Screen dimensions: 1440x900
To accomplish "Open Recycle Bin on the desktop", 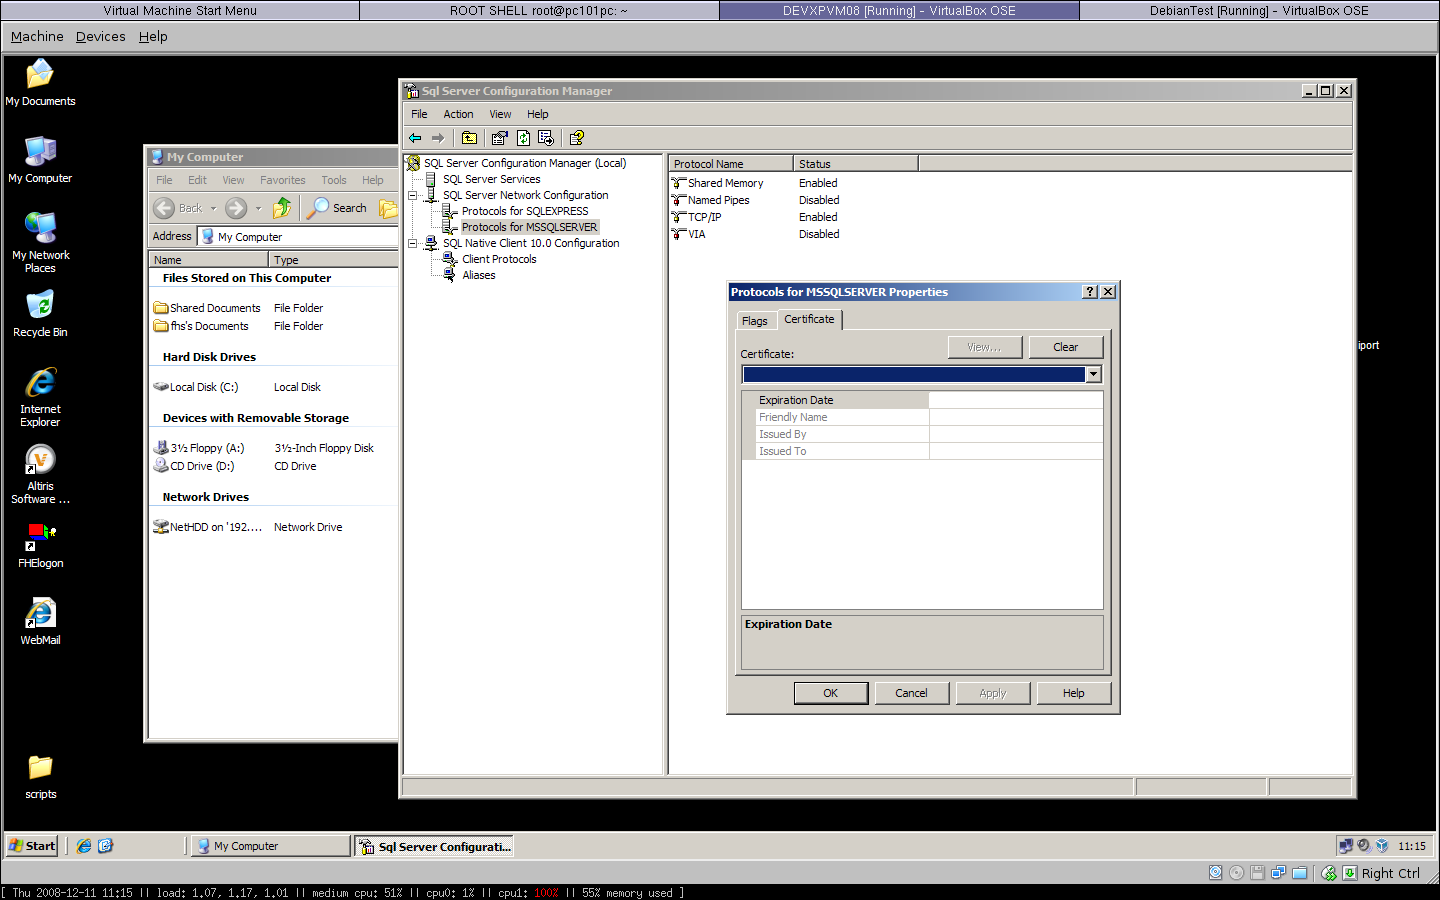I will [x=40, y=313].
